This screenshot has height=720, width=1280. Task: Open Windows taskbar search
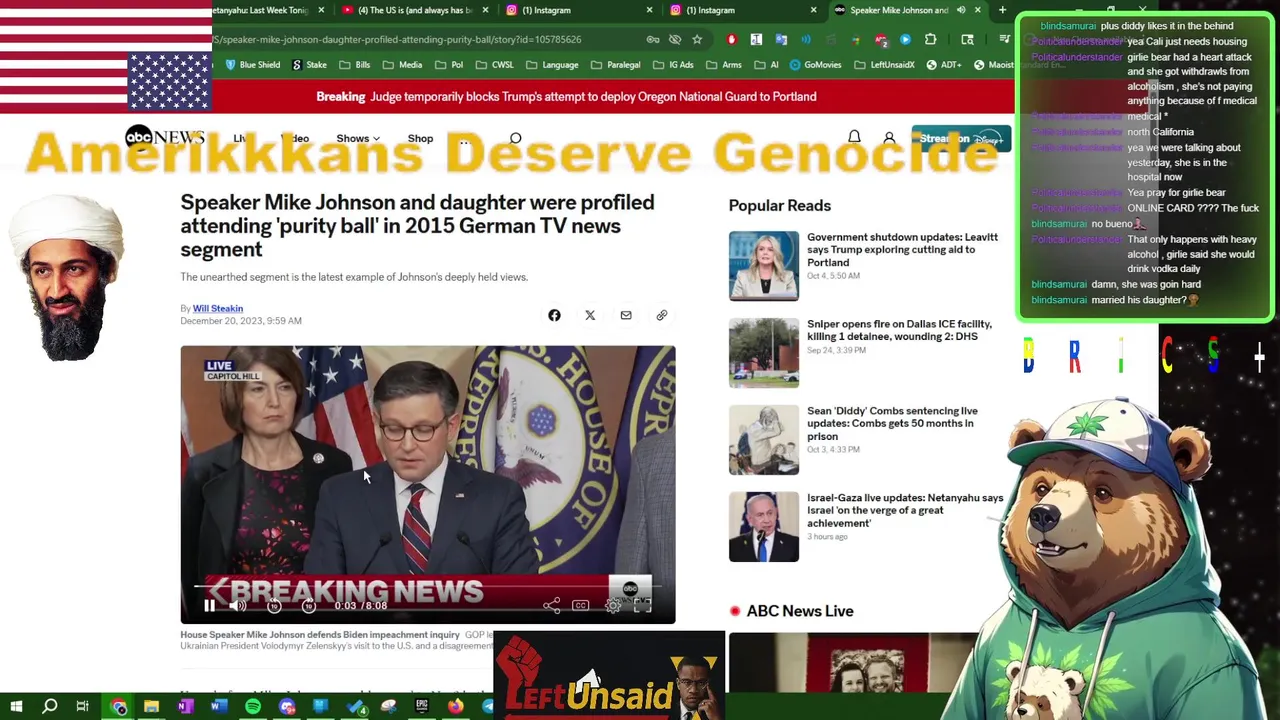tap(50, 707)
